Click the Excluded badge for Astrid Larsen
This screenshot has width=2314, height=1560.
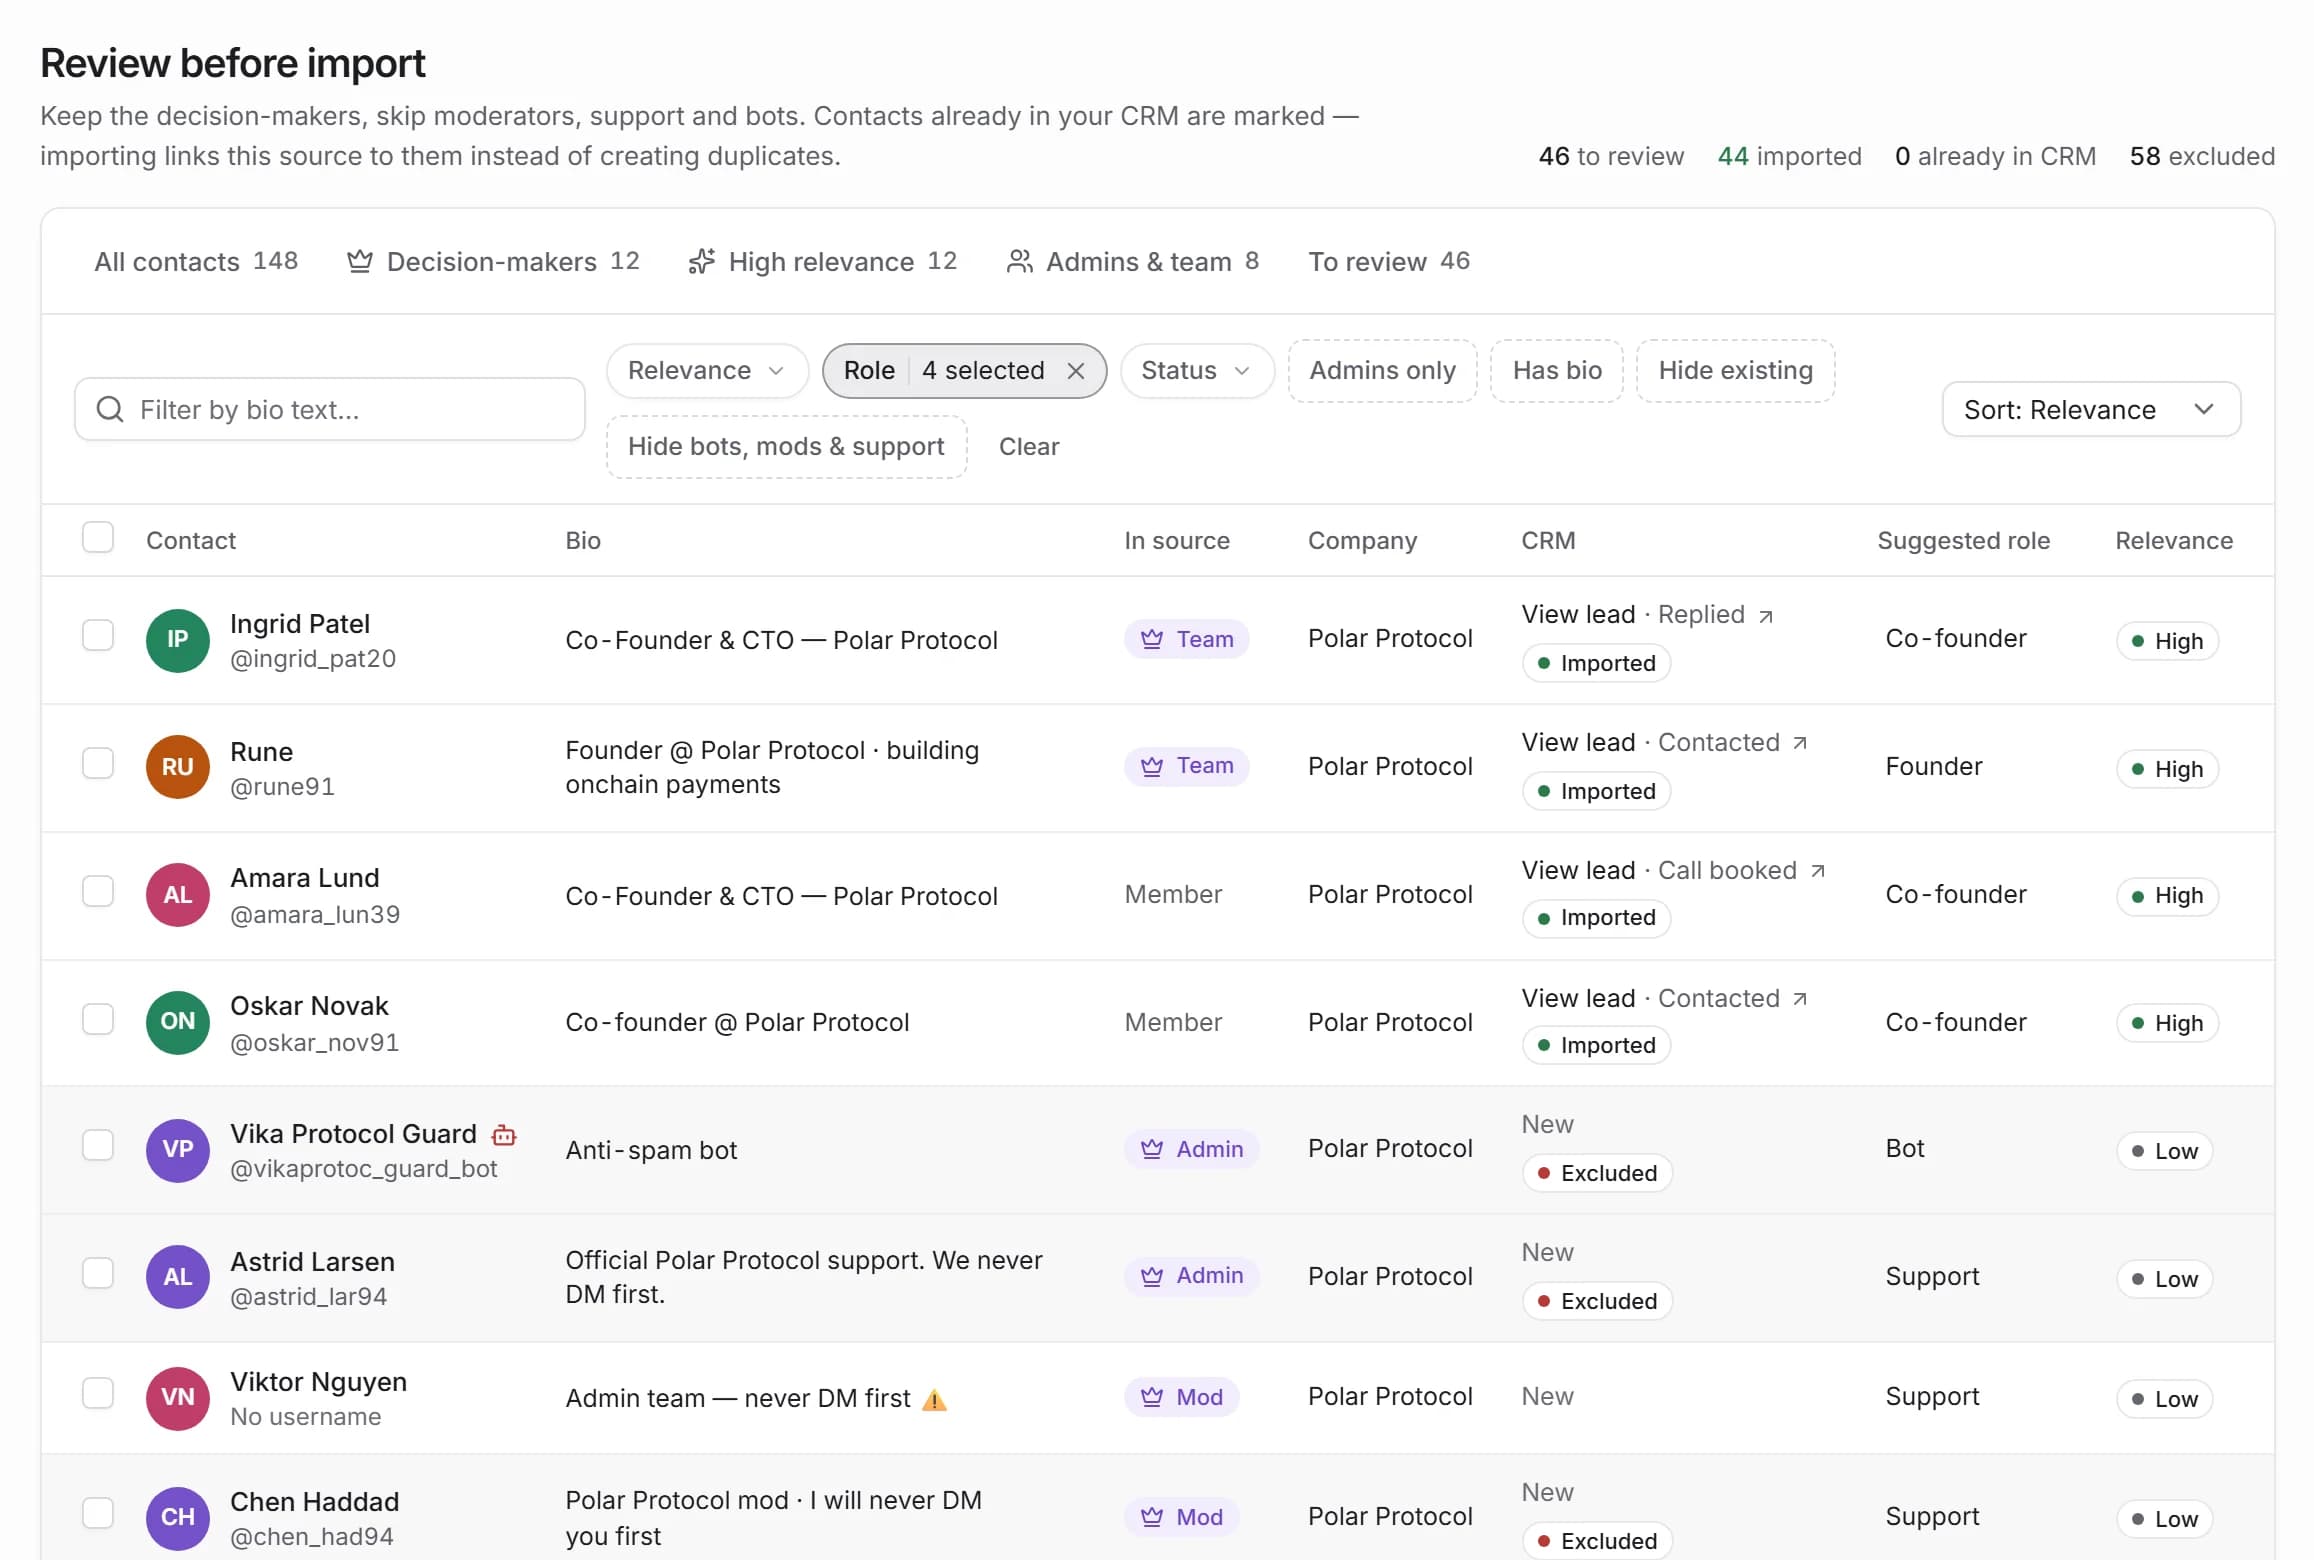pos(1597,1302)
